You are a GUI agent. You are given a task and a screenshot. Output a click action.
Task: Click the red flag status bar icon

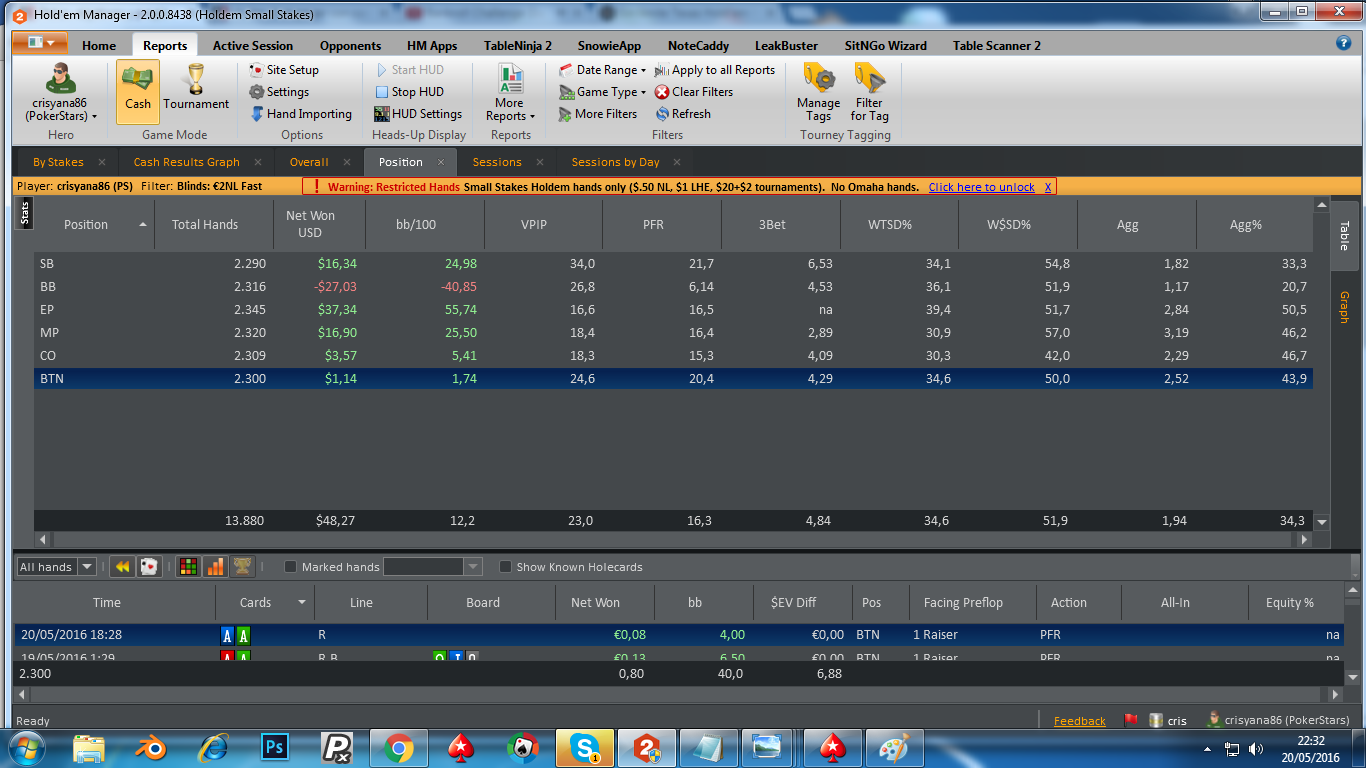[1131, 720]
